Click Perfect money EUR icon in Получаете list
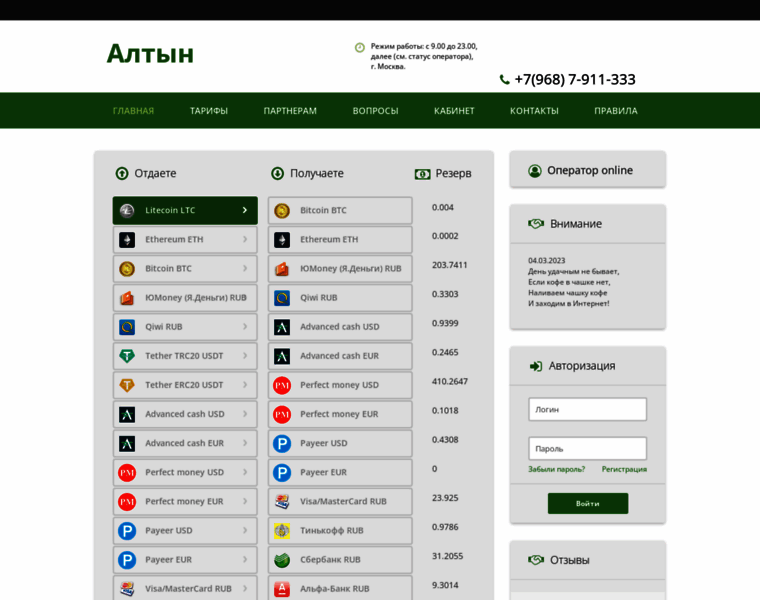Viewport: 760px width, 600px height. pyautogui.click(x=282, y=414)
